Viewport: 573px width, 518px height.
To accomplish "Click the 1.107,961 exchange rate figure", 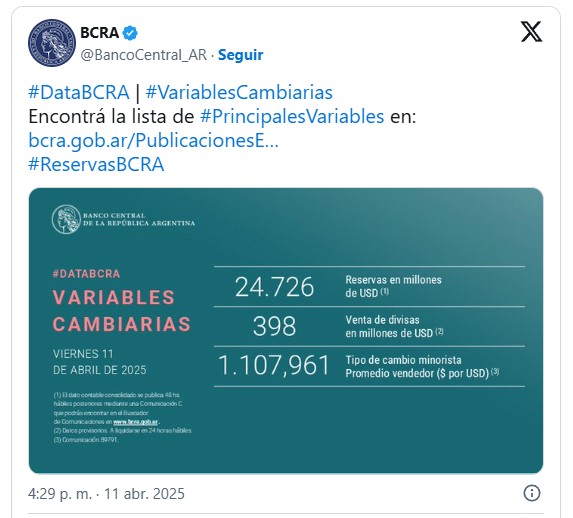I will [274, 366].
